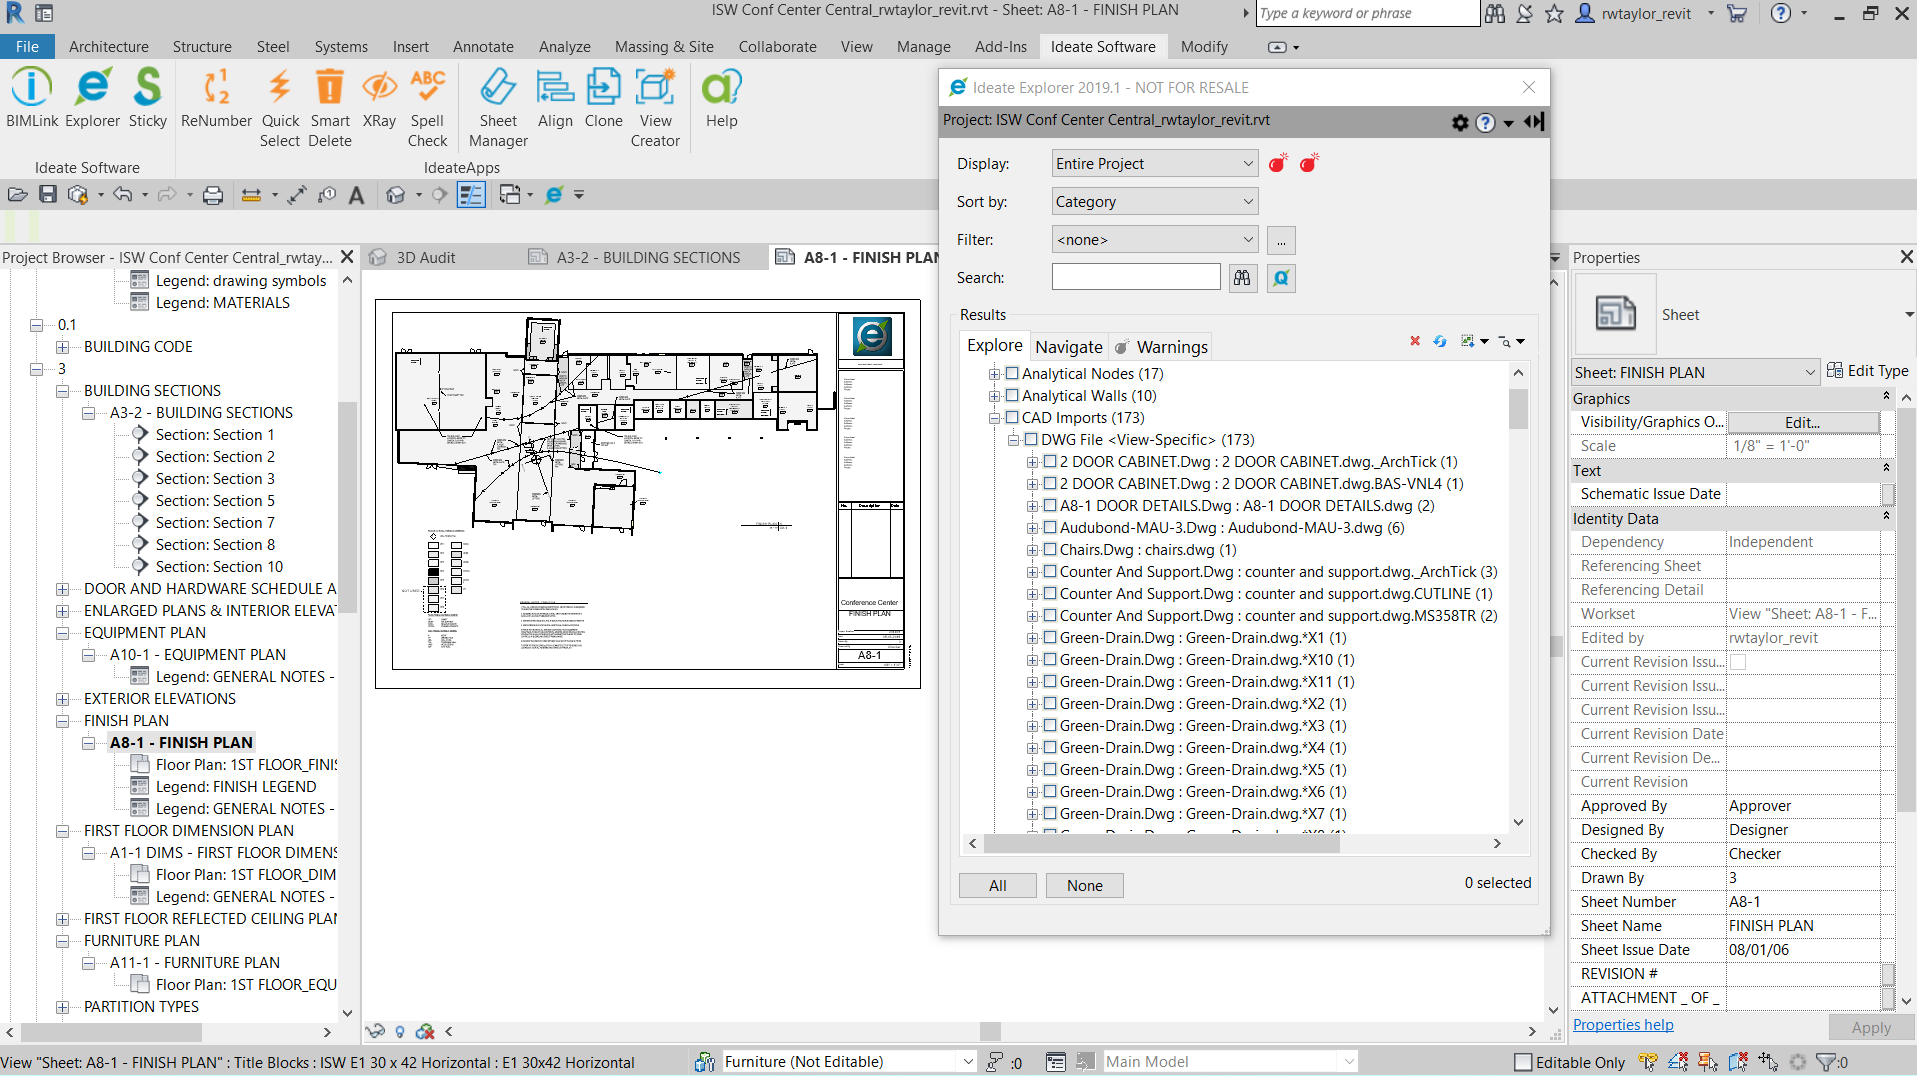Screen dimensions: 1917x1076
Task: Launch the Align tool
Action: [x=555, y=97]
